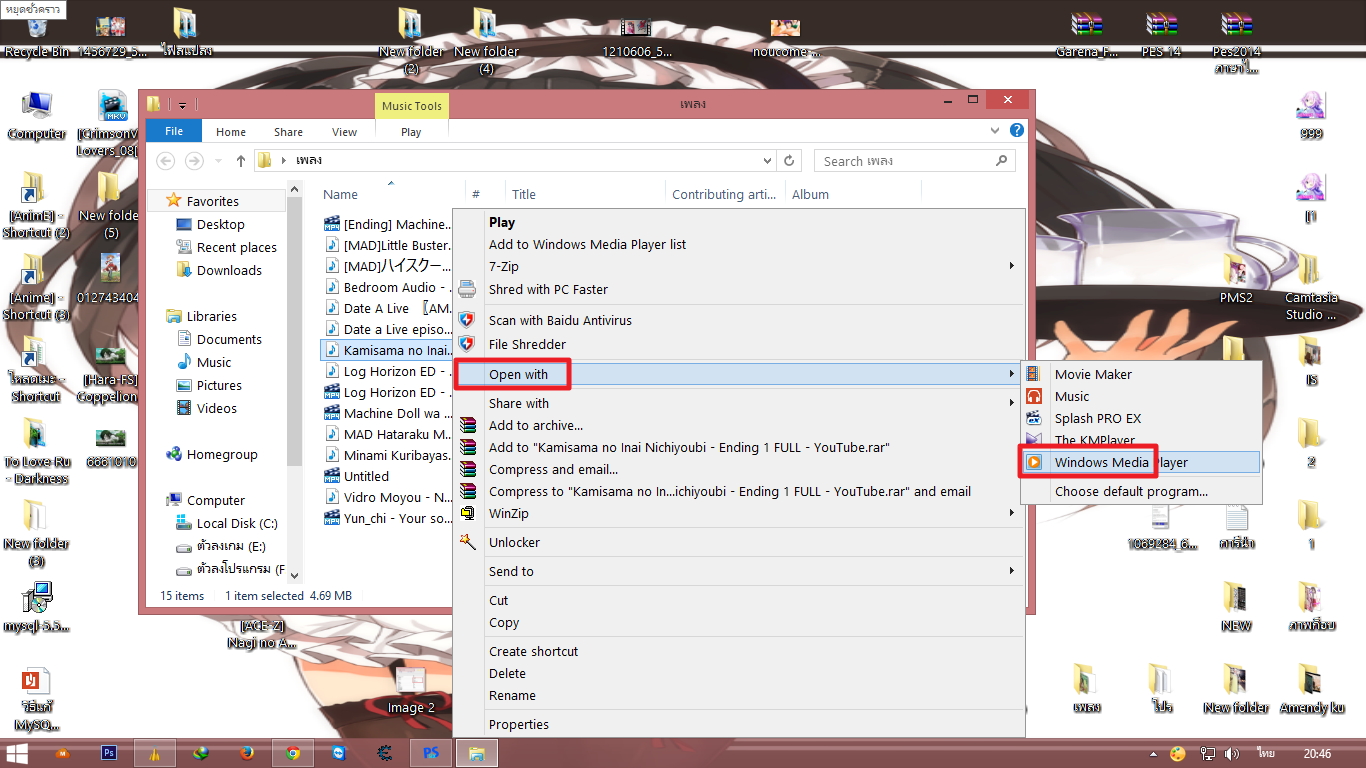Select the Minami Kuribayas file
The image size is (1366, 768).
pos(388,455)
